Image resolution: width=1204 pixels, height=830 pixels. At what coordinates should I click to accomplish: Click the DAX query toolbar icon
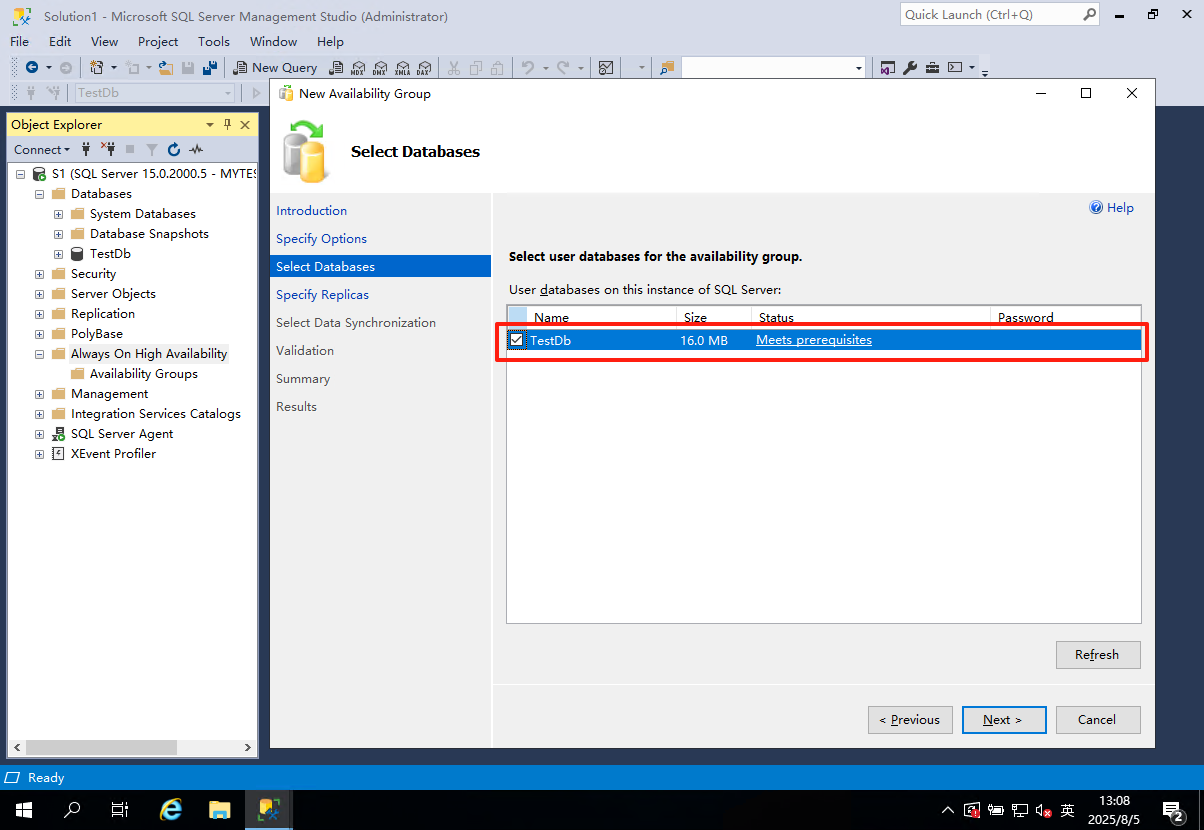pyautogui.click(x=423, y=68)
